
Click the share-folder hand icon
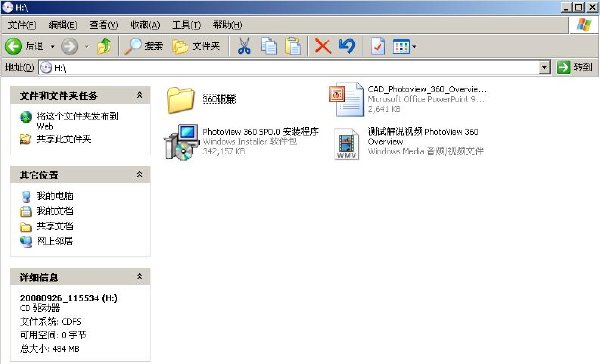click(x=26, y=139)
